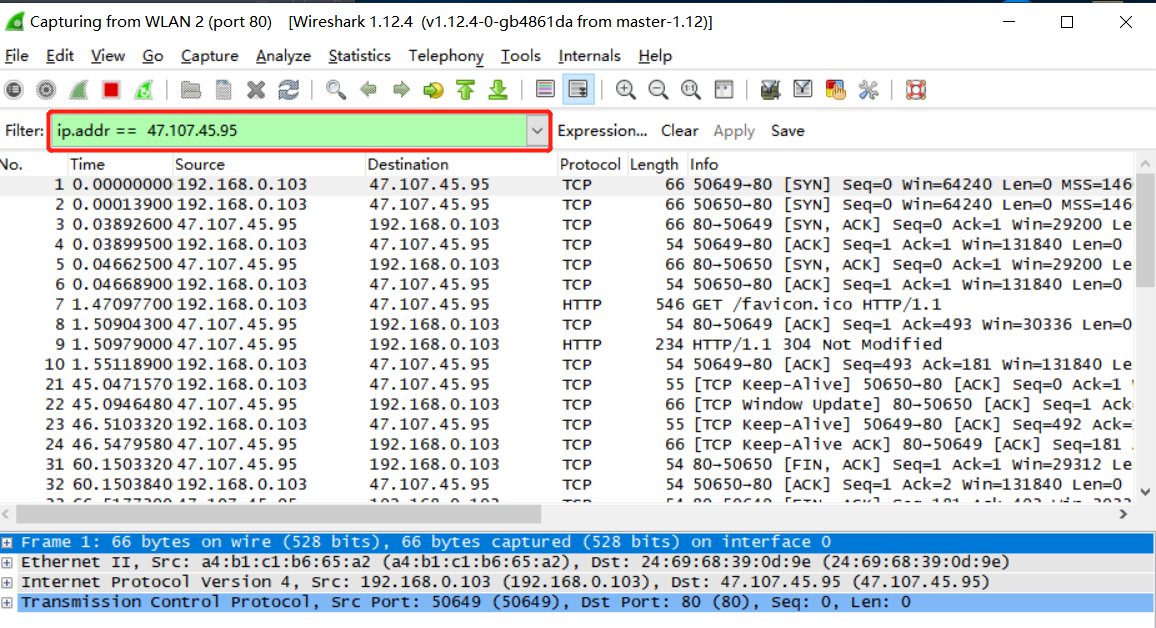Reset zoom to normal size 1:1

click(690, 90)
